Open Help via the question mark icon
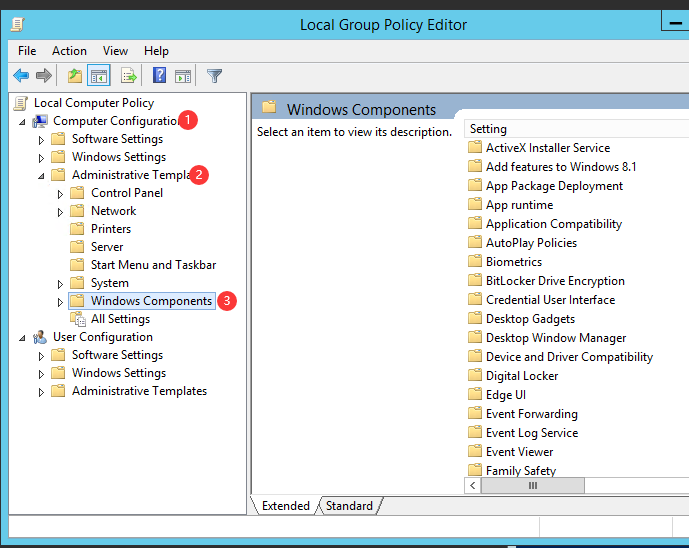689x548 pixels. tap(159, 75)
